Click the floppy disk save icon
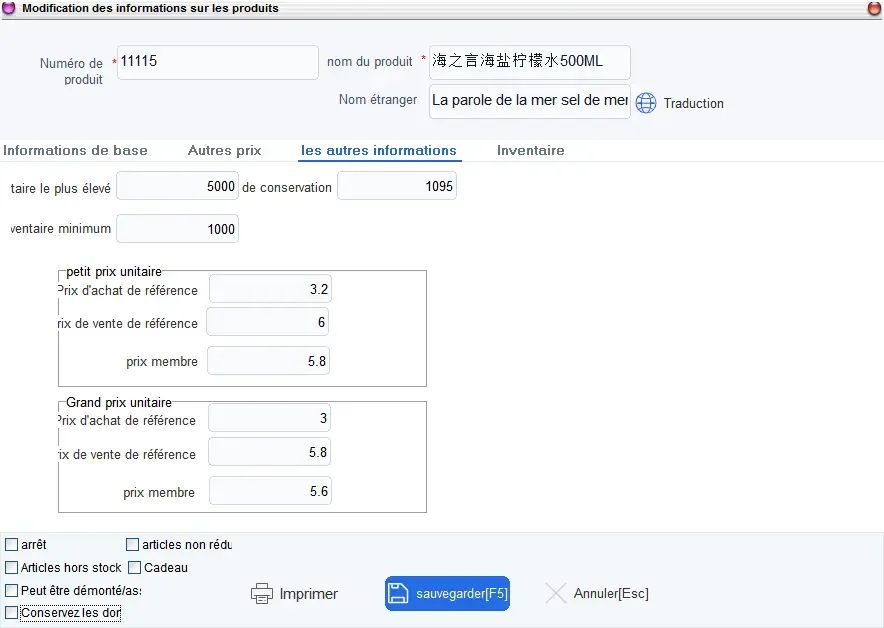884x628 pixels. click(x=398, y=593)
